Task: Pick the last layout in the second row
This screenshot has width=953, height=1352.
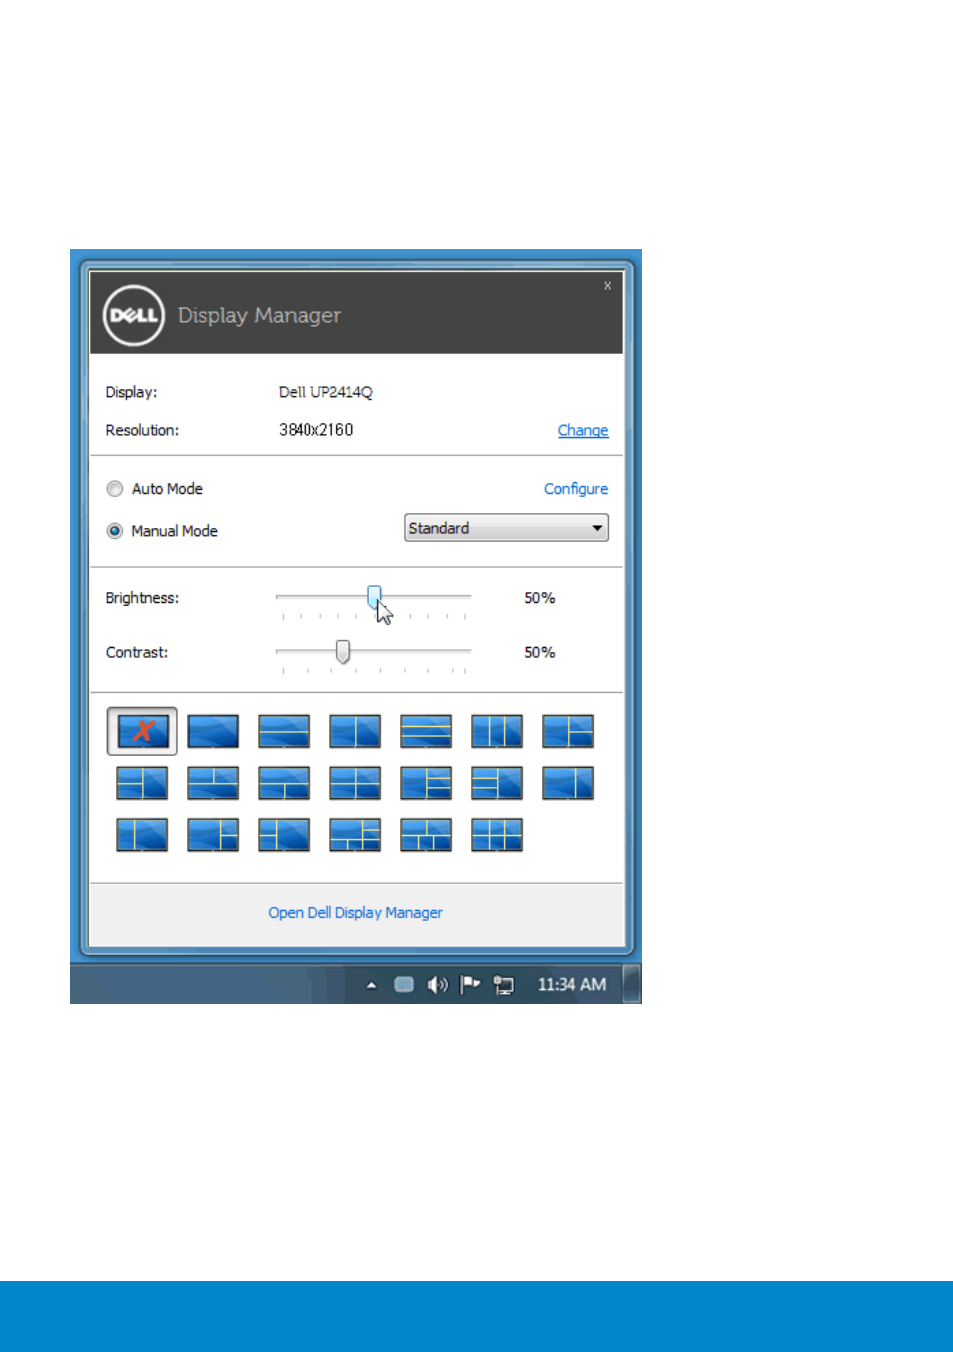Action: click(x=568, y=783)
